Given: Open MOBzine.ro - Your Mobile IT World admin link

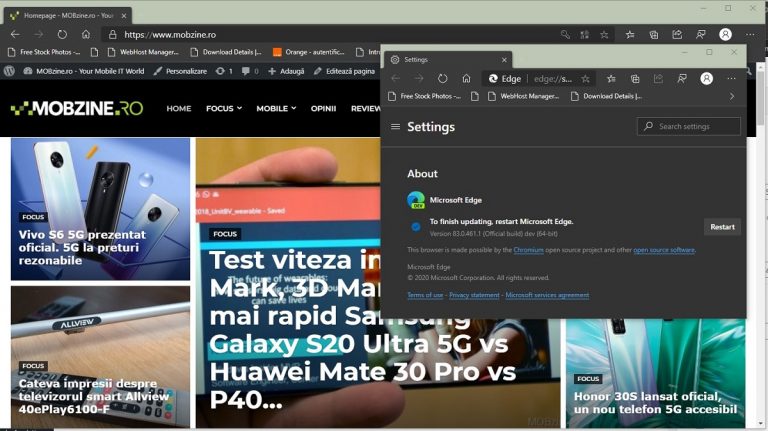Looking at the screenshot, I should [84, 71].
